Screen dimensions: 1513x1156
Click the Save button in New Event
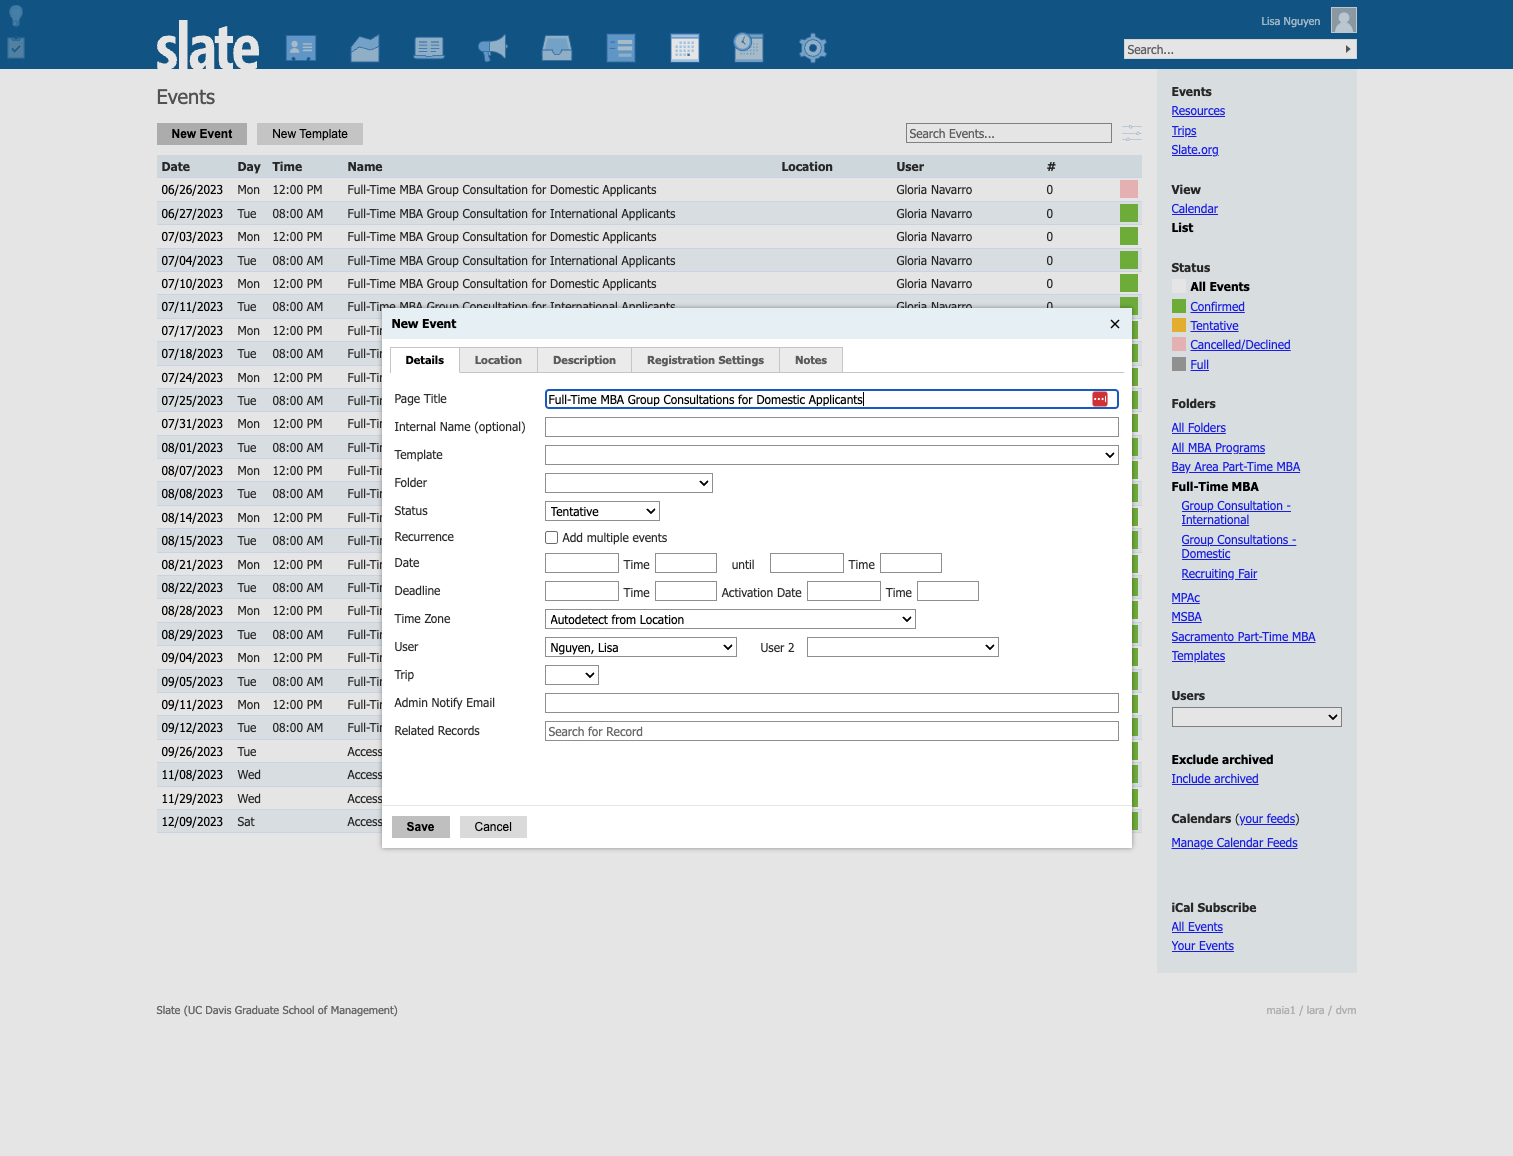coord(420,827)
